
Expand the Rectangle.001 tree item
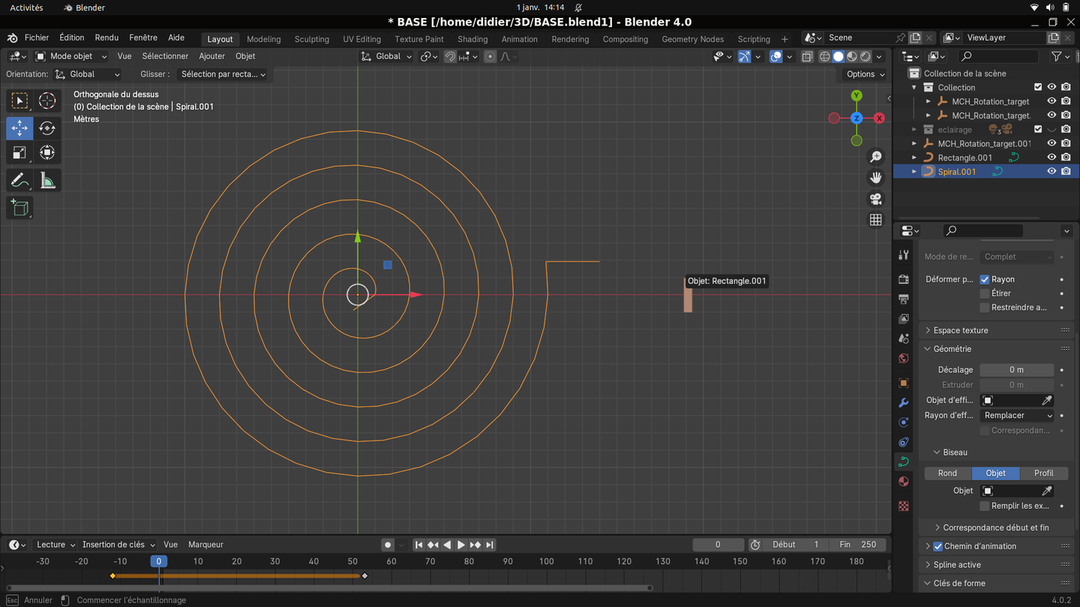pyautogui.click(x=914, y=157)
